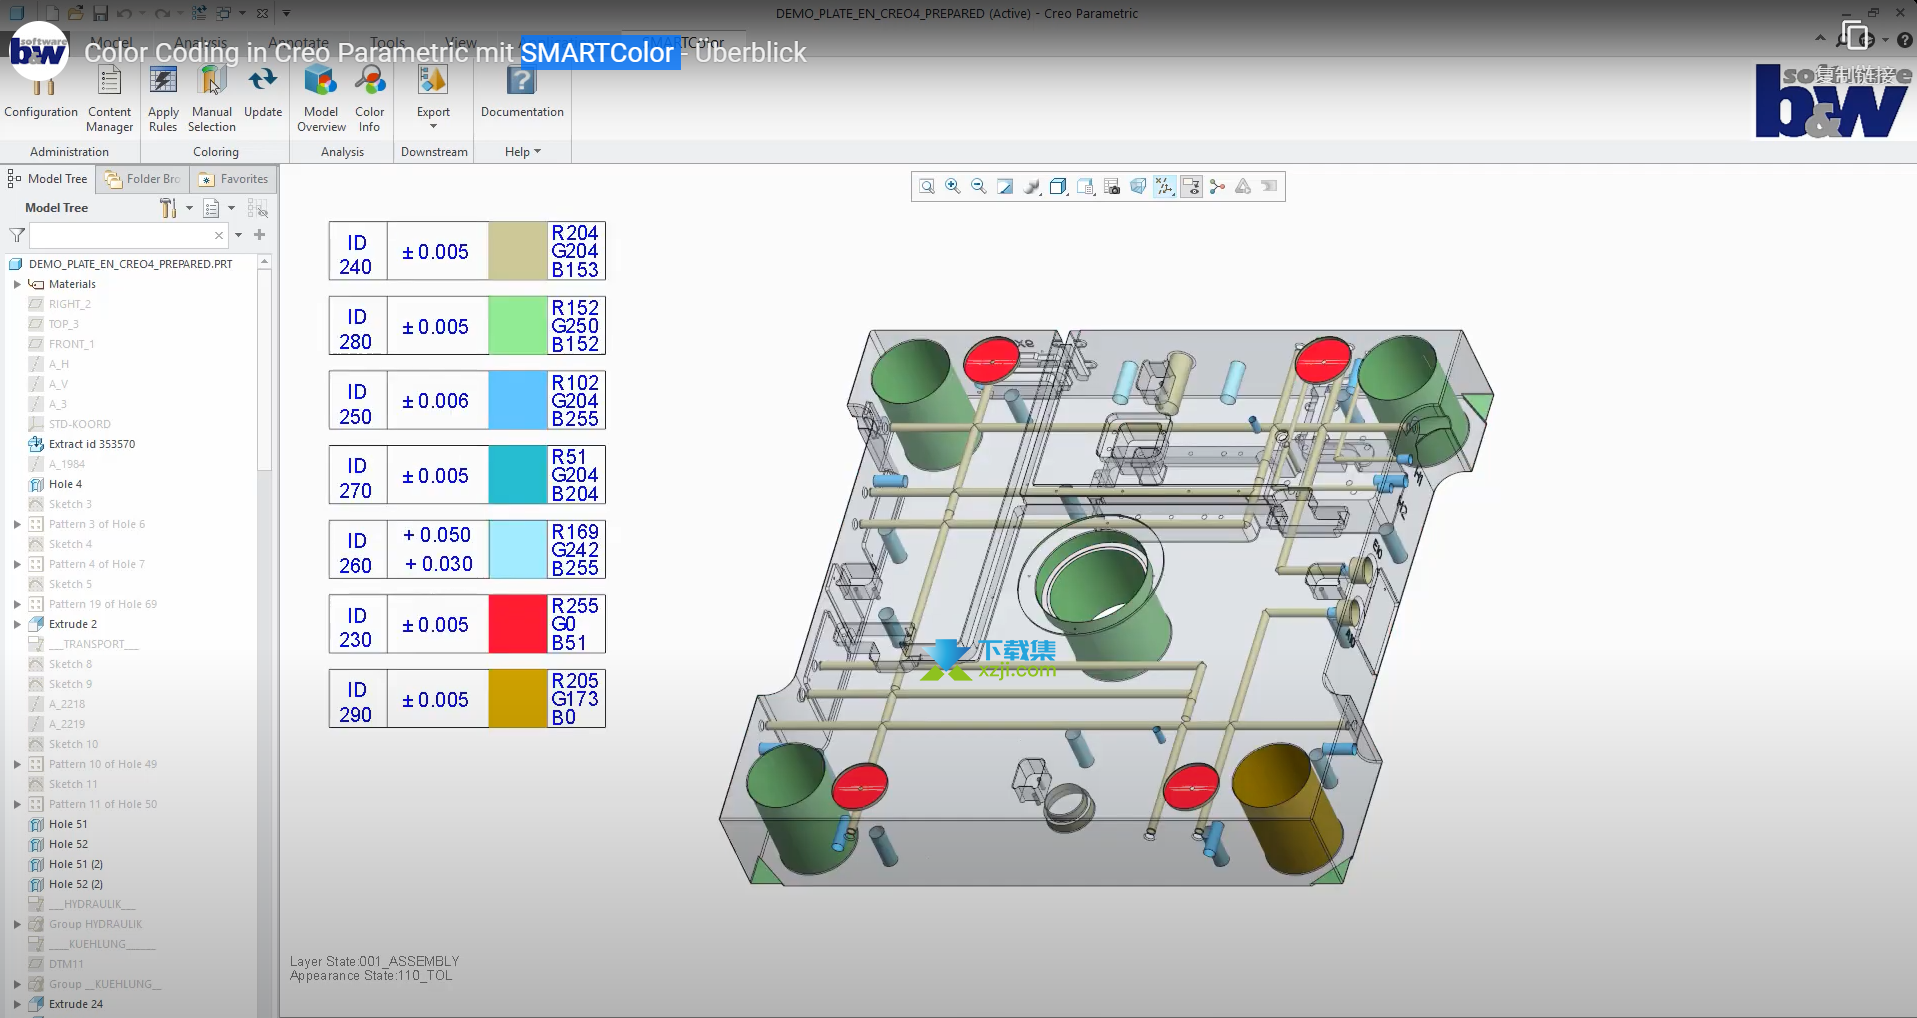The image size is (1917, 1018).
Task: Expand Pattern 3 of Hole 6
Action: click(17, 524)
